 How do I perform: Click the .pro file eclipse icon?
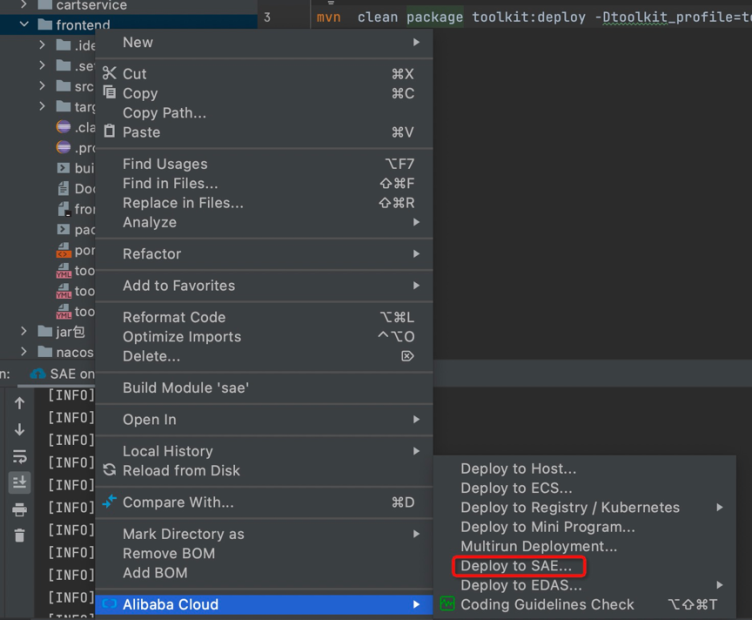click(63, 147)
